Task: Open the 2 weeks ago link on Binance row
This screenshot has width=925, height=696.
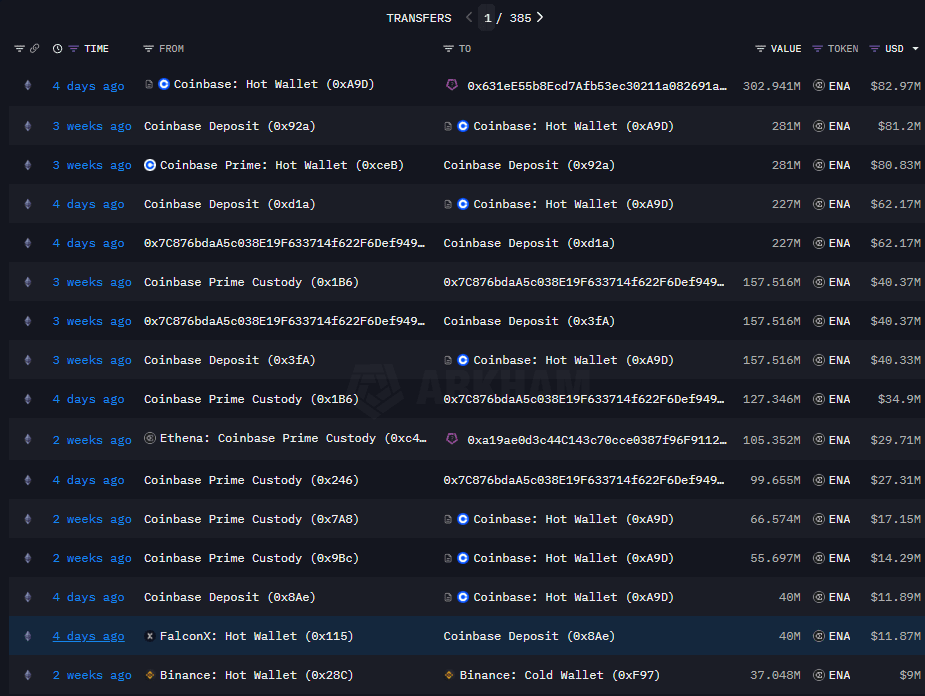Action: [x=92, y=675]
